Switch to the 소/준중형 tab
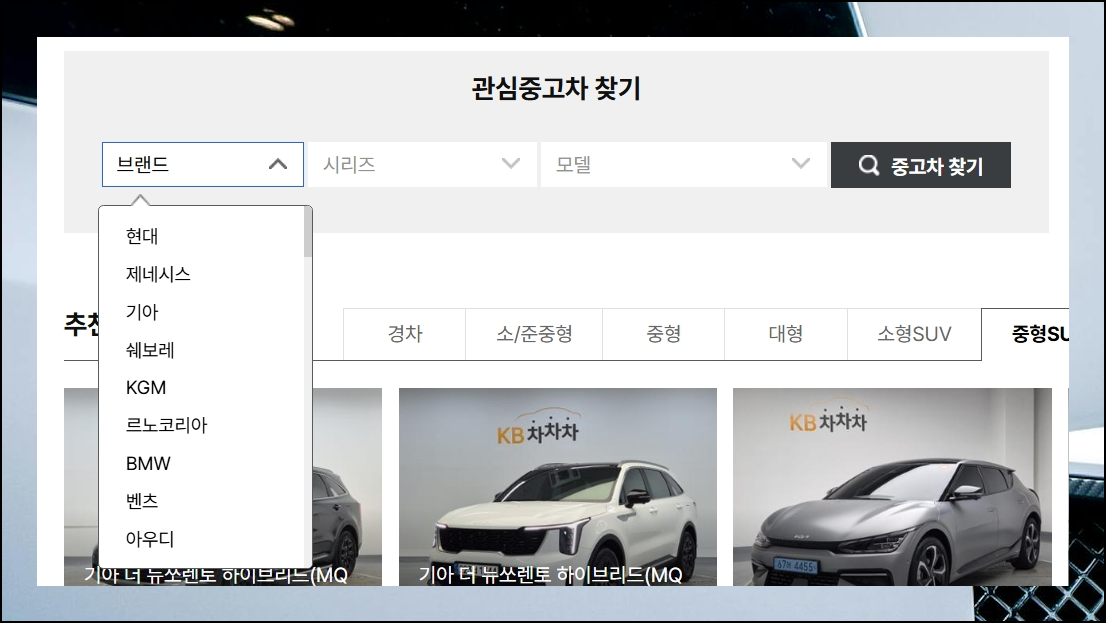The width and height of the screenshot is (1106, 623). (x=534, y=334)
